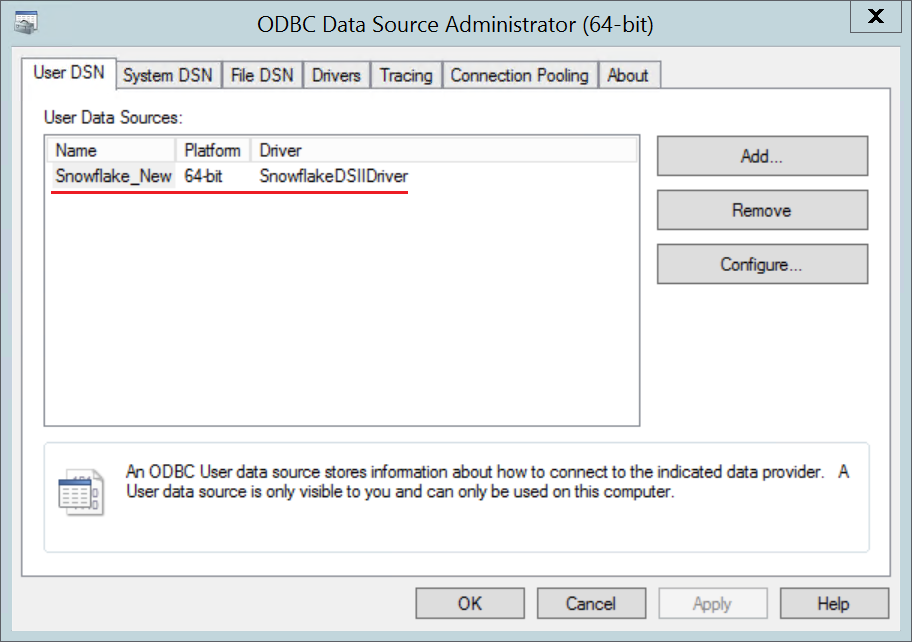This screenshot has width=912, height=642.
Task: Show the About tab
Action: point(628,75)
